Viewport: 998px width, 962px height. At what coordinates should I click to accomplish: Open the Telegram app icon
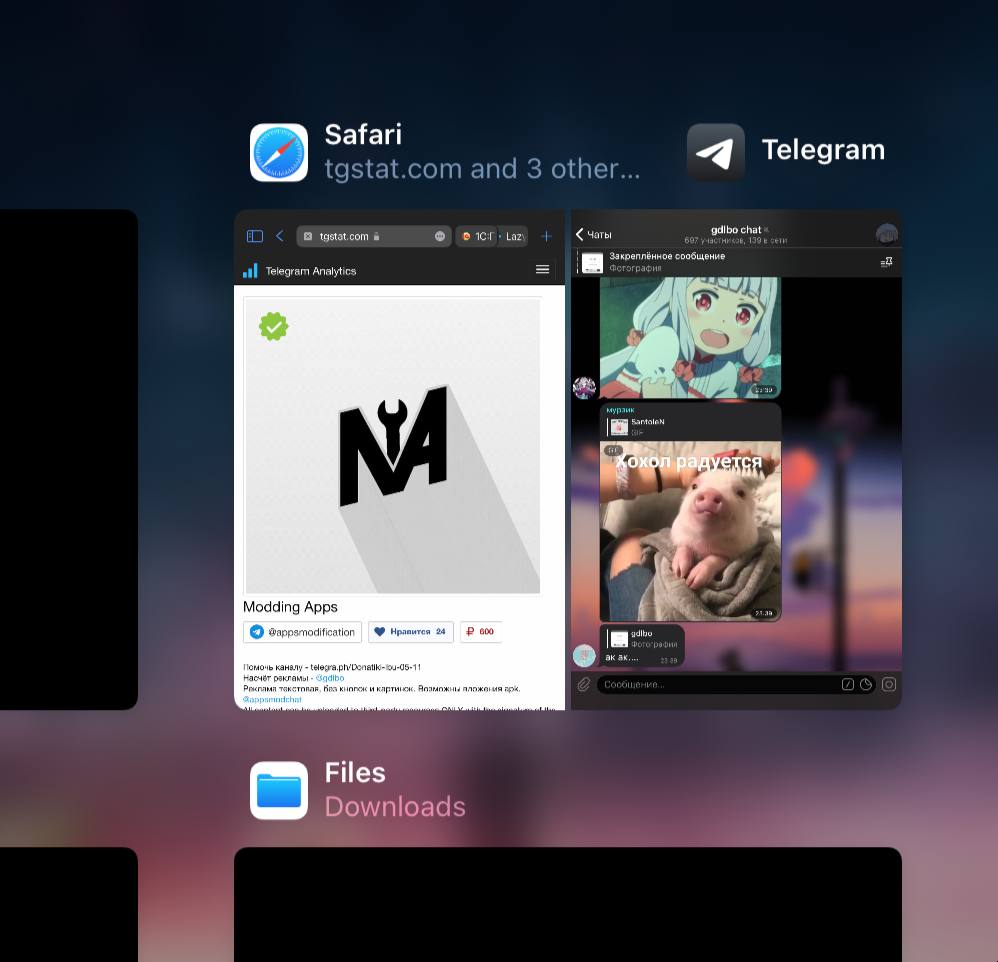click(x=715, y=152)
